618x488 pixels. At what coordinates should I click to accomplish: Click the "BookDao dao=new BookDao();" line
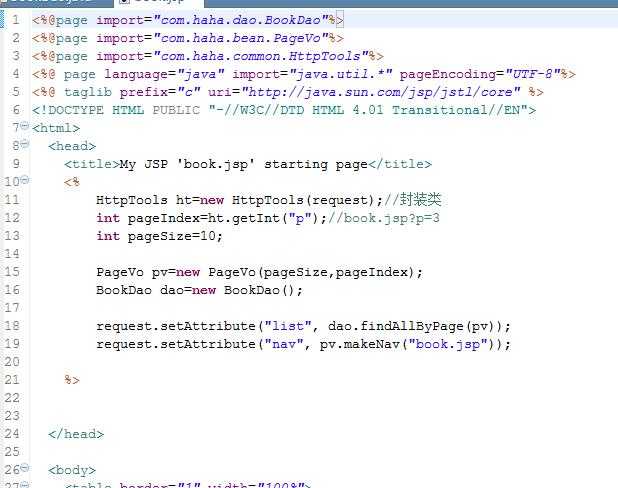[199, 291]
